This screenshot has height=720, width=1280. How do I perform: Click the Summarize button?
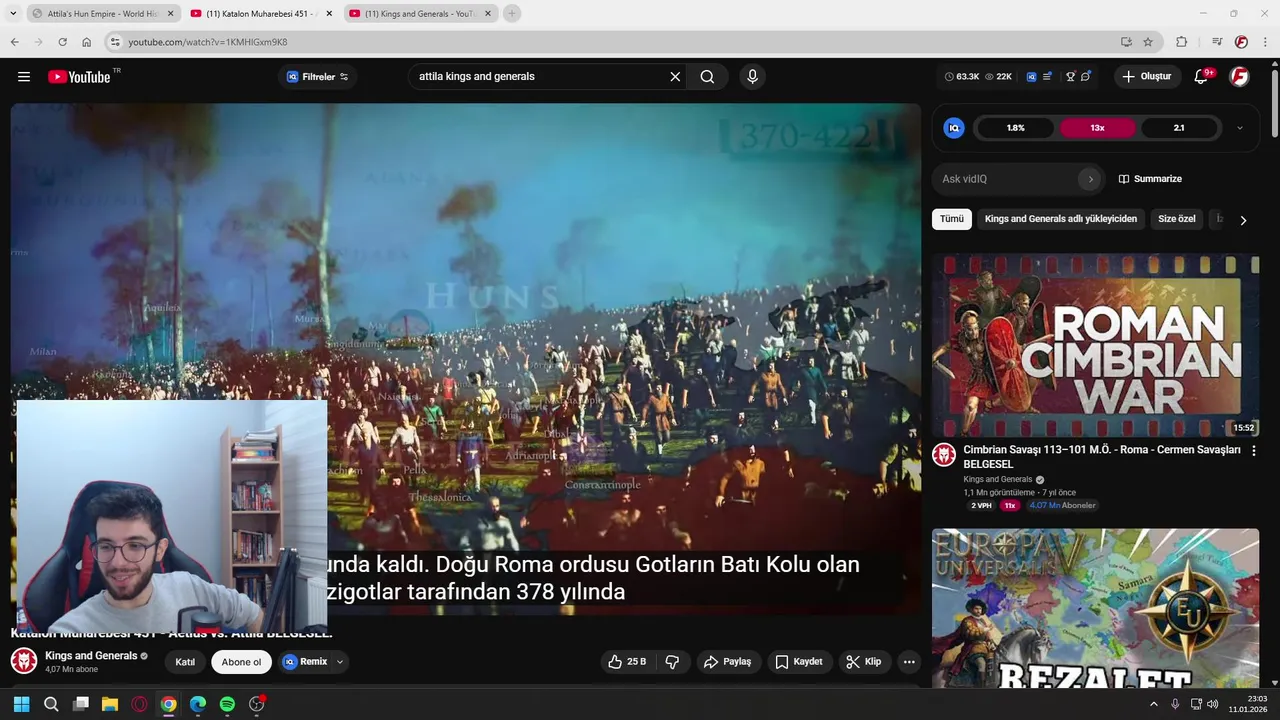click(1150, 179)
